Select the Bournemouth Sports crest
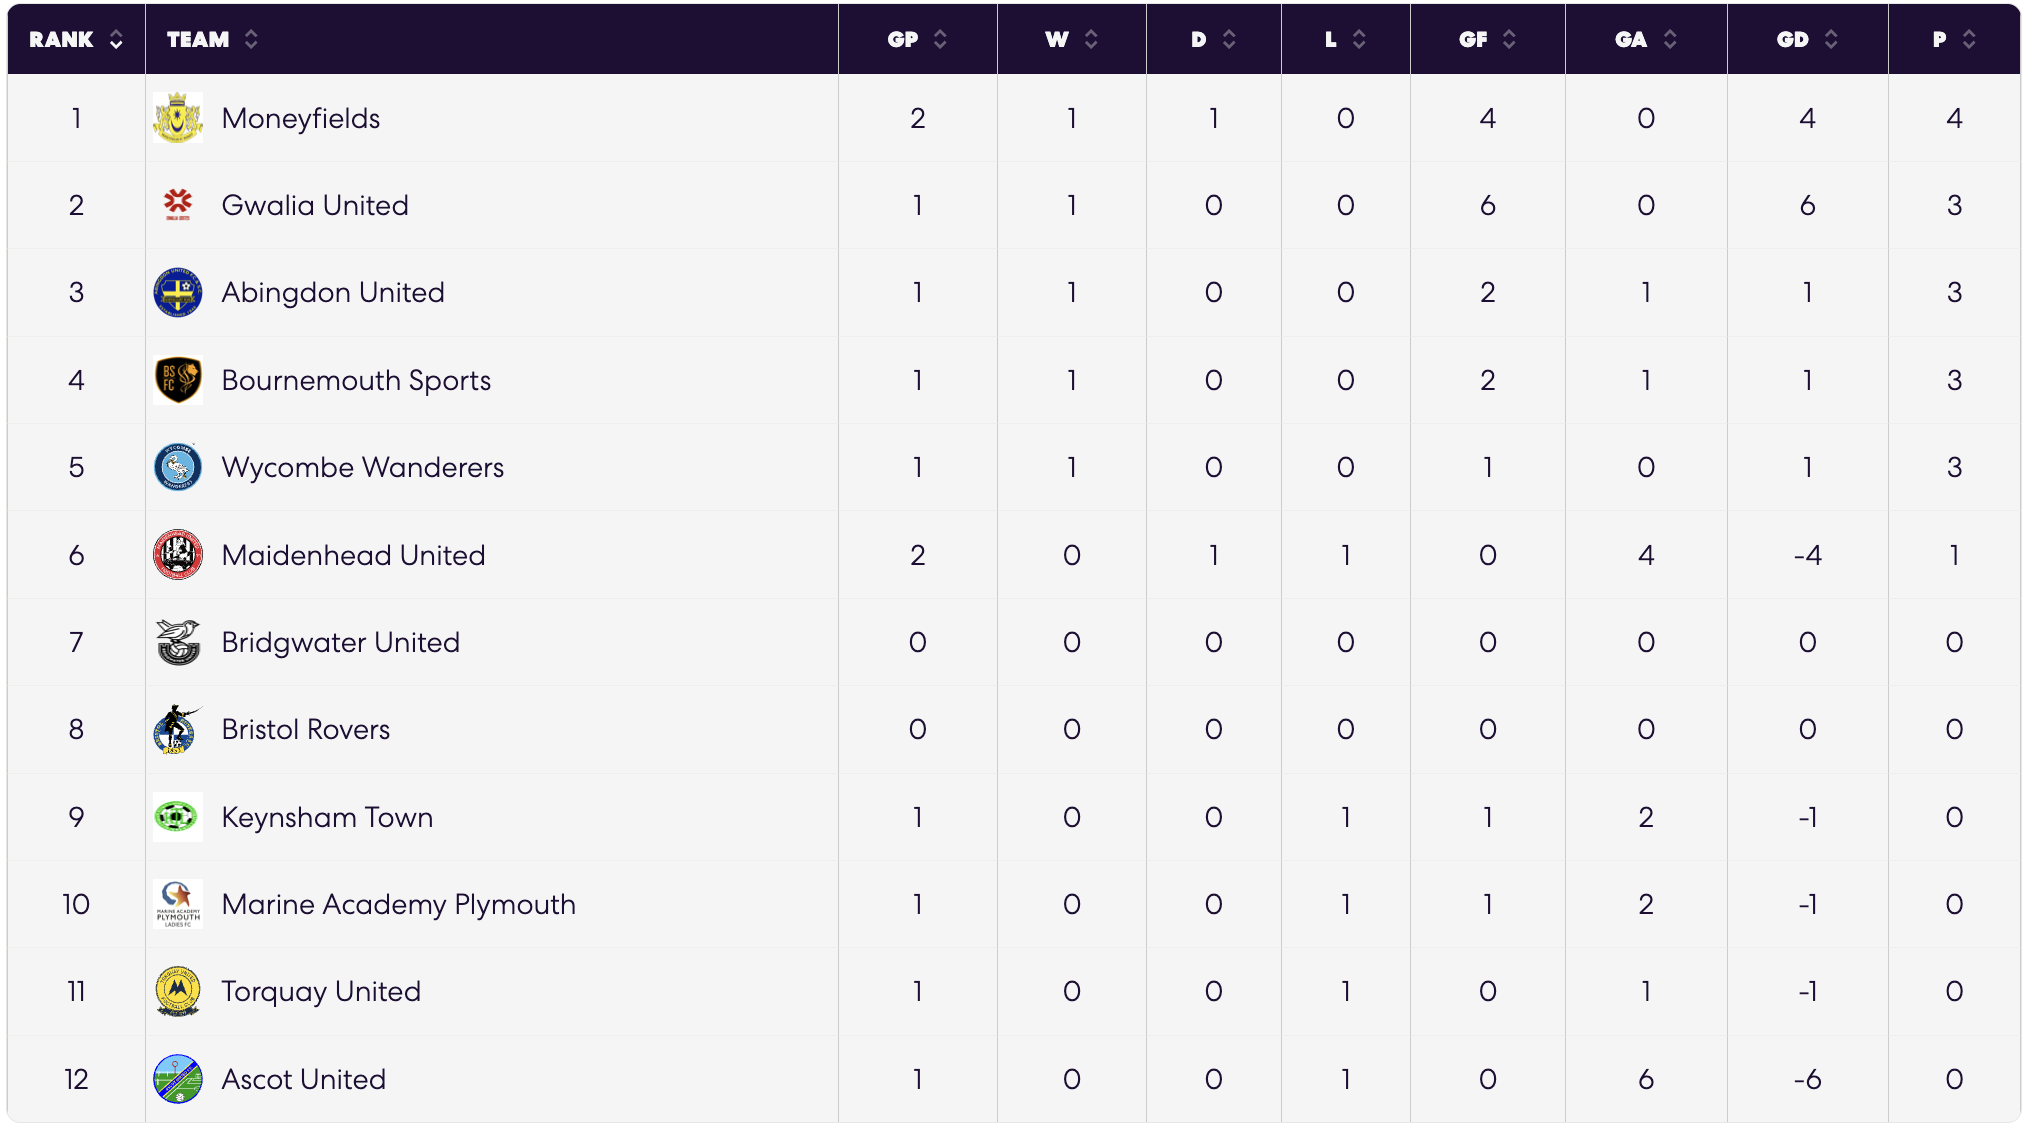 (178, 380)
